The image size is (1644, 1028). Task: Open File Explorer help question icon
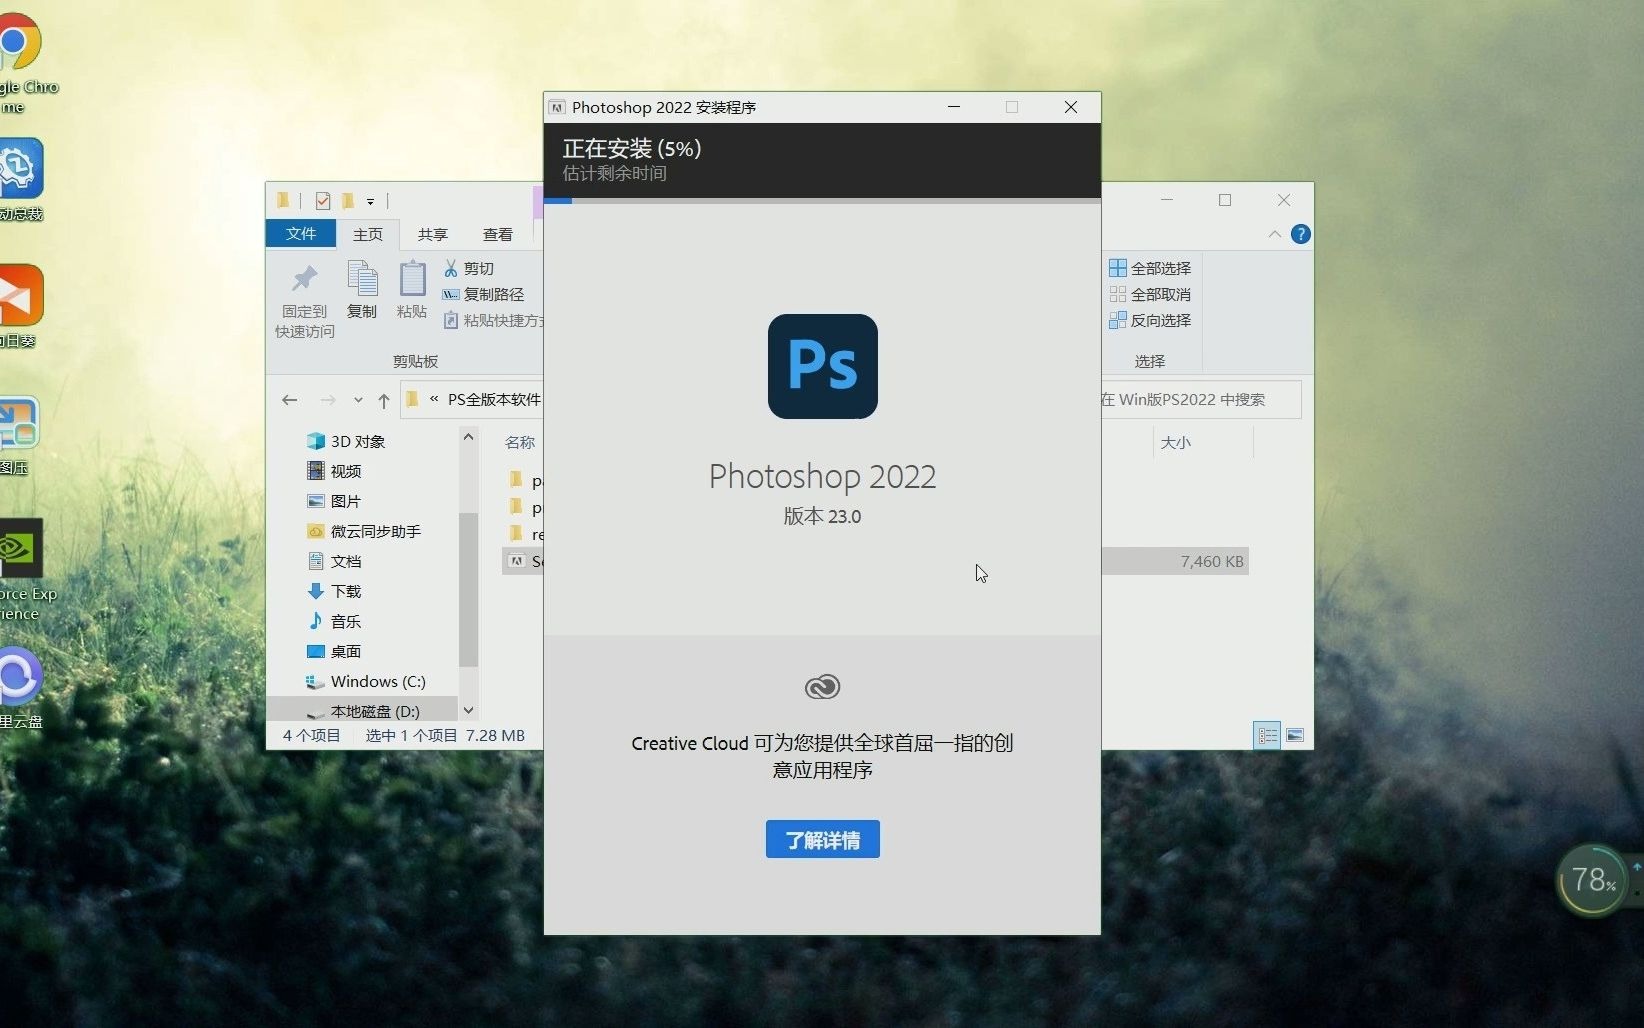[1300, 234]
